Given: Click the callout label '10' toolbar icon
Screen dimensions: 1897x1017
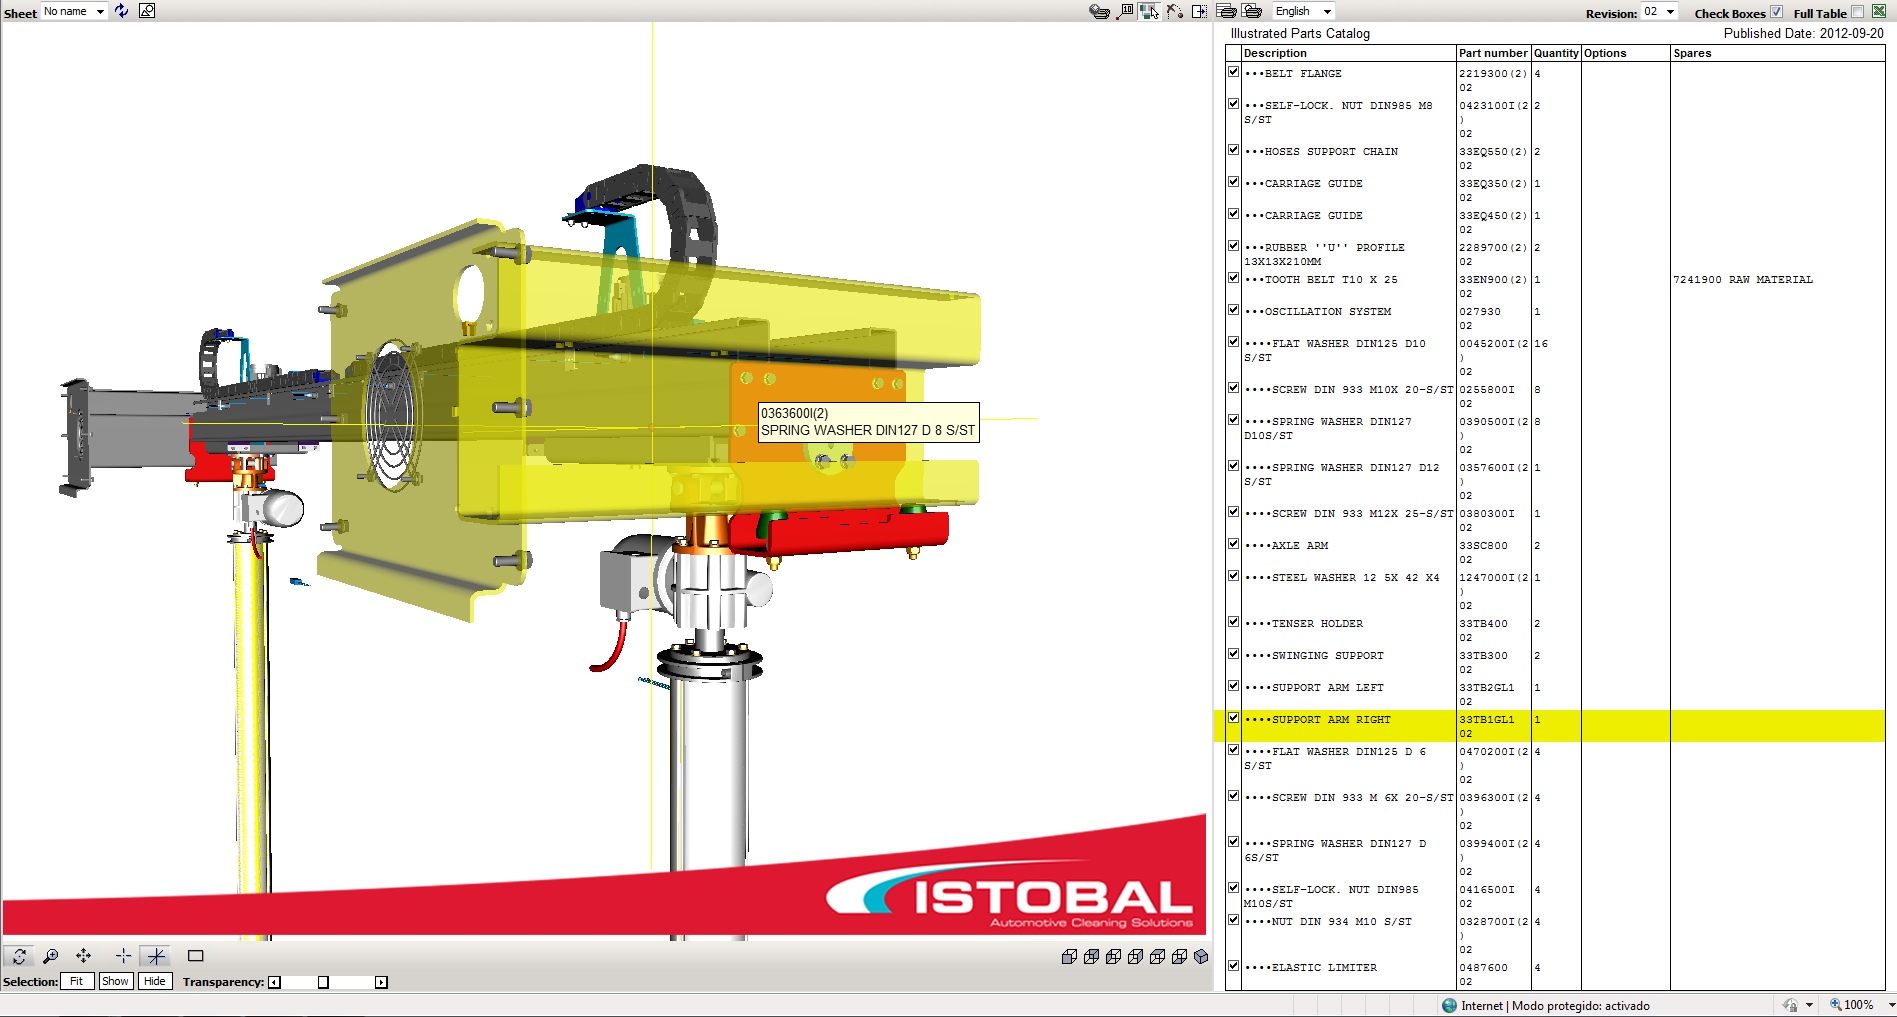Looking at the screenshot, I should [1125, 11].
